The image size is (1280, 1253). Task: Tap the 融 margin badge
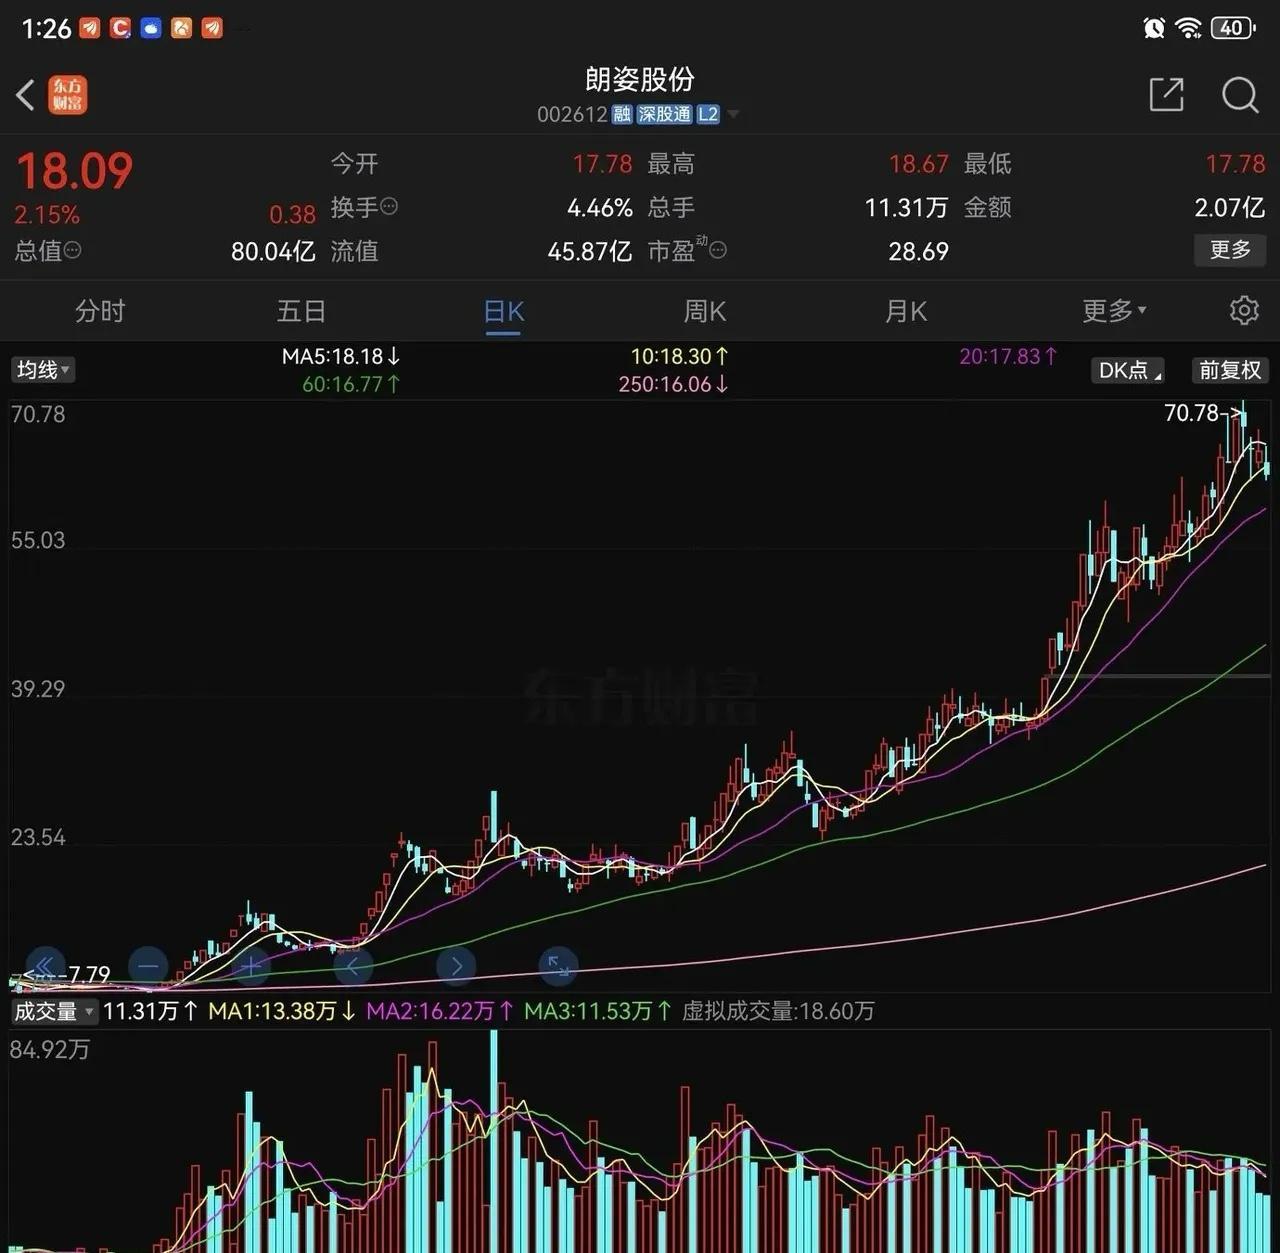pos(622,114)
